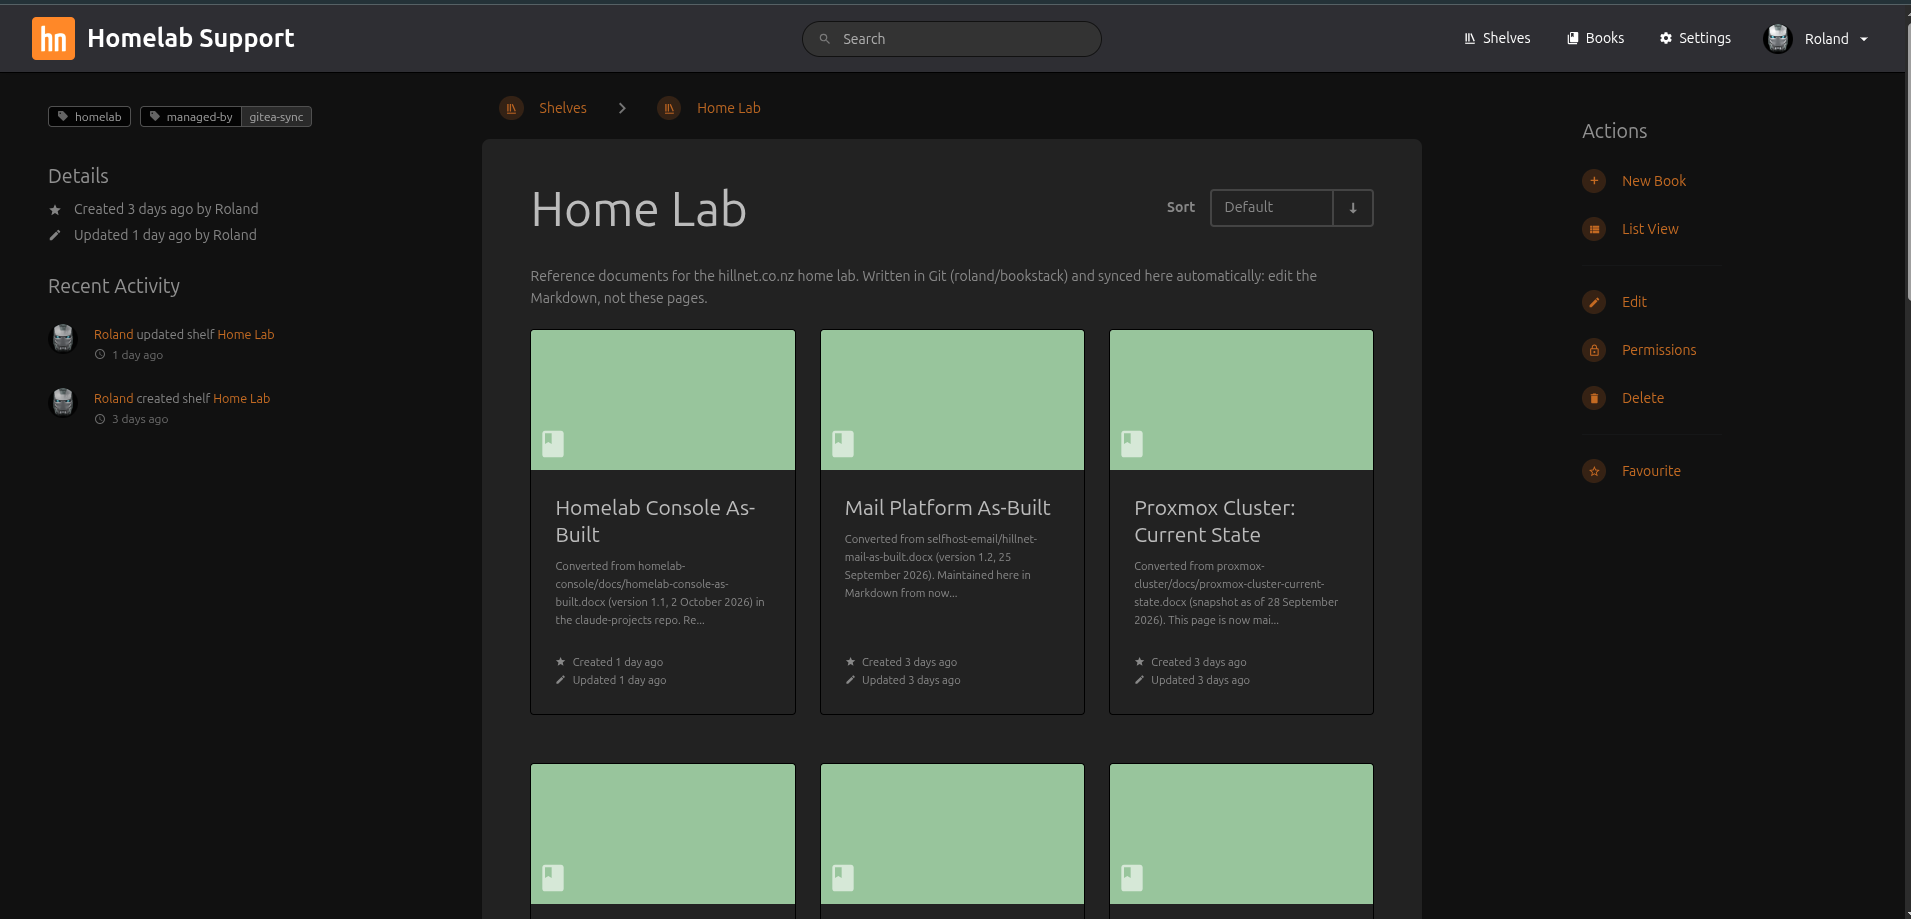
Task: Click the Edit action link
Action: click(1634, 302)
